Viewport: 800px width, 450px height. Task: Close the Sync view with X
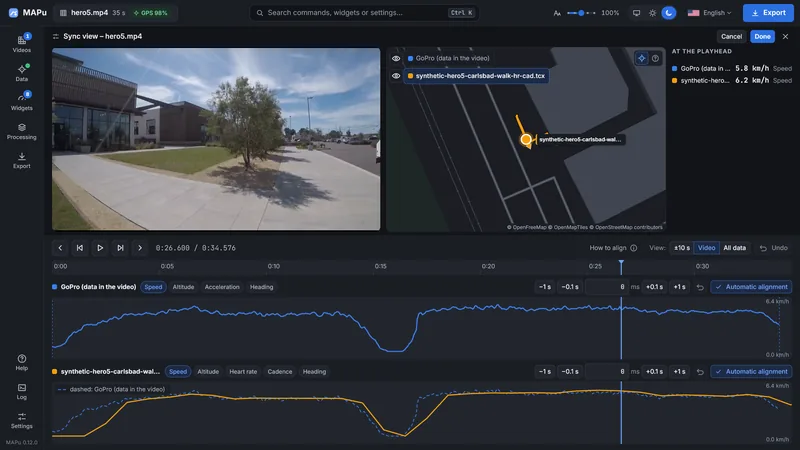[x=785, y=36]
